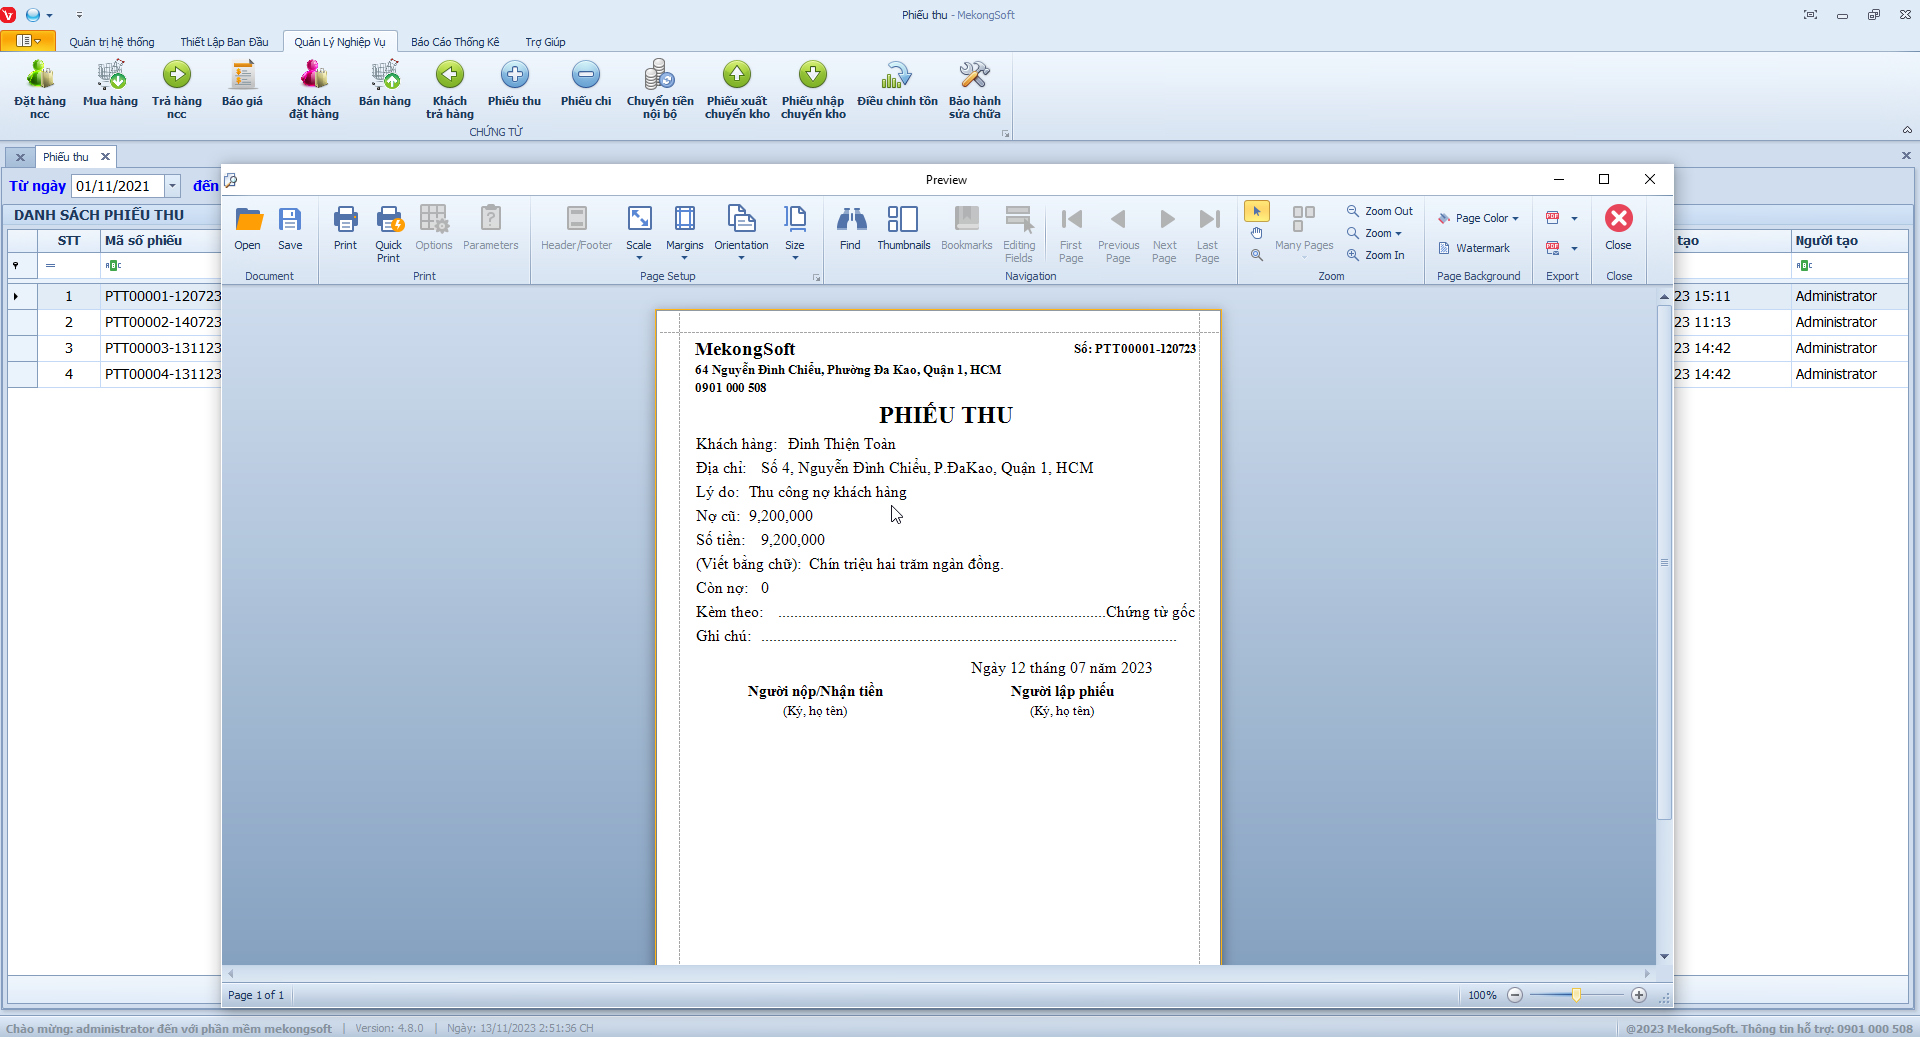The width and height of the screenshot is (1920, 1037).
Task: Click the zoom minus button in status bar
Action: 1515,995
